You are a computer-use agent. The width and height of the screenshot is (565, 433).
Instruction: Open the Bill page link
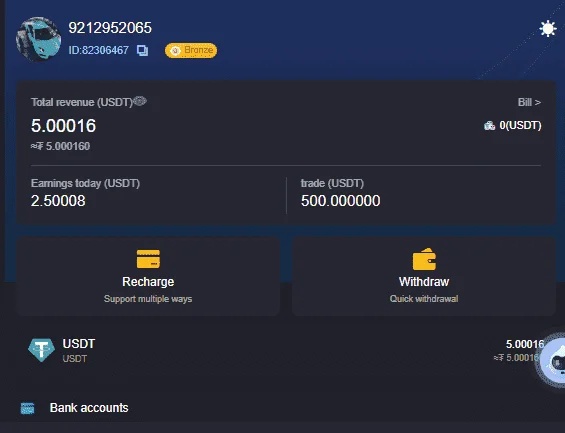click(529, 102)
